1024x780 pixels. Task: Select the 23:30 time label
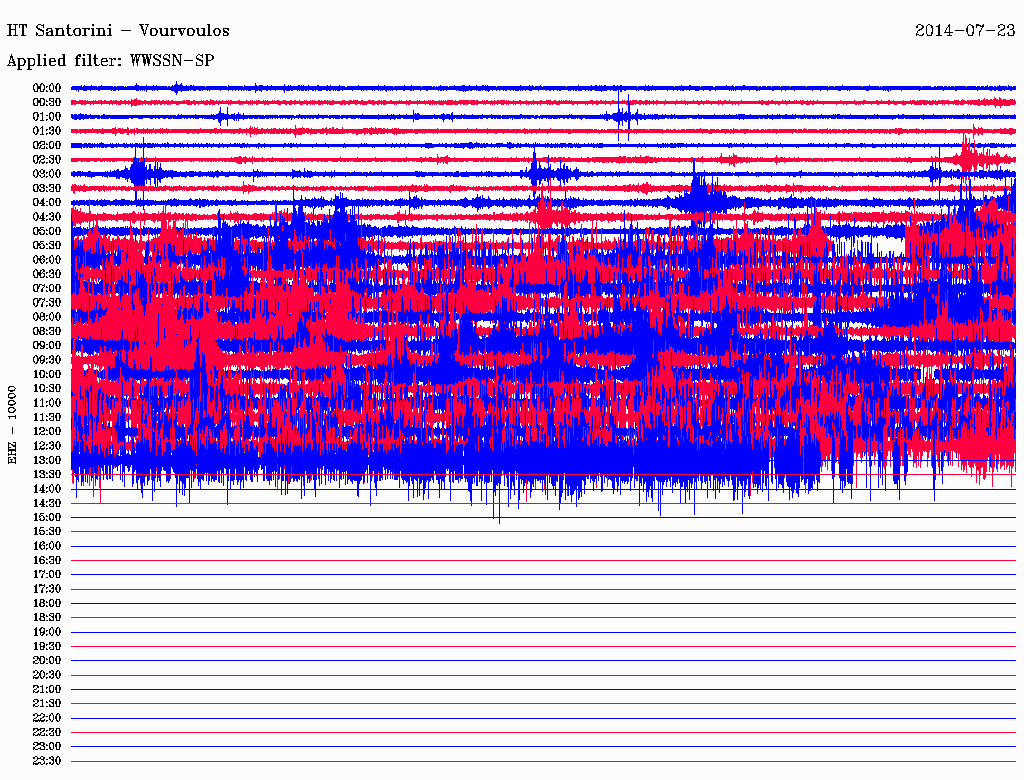(47, 761)
